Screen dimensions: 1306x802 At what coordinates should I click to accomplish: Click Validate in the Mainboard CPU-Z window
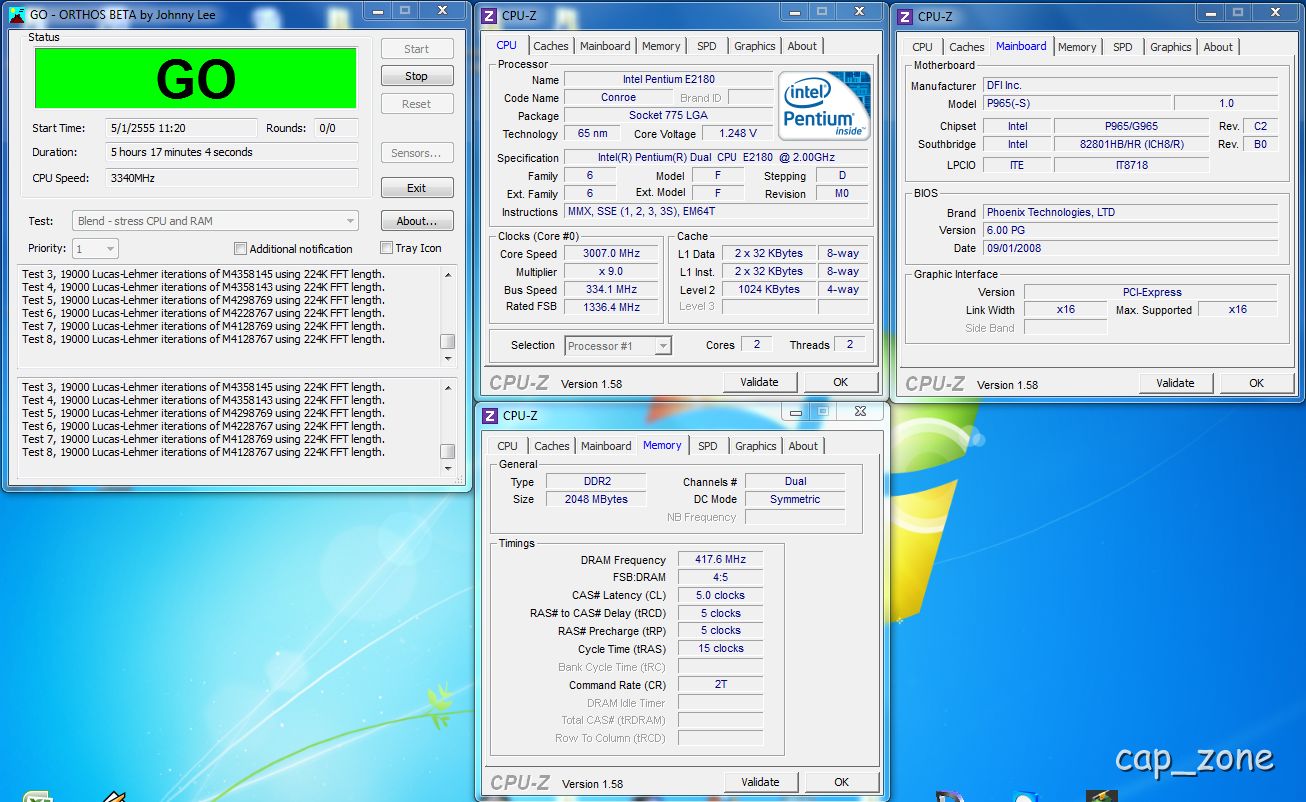1175,383
